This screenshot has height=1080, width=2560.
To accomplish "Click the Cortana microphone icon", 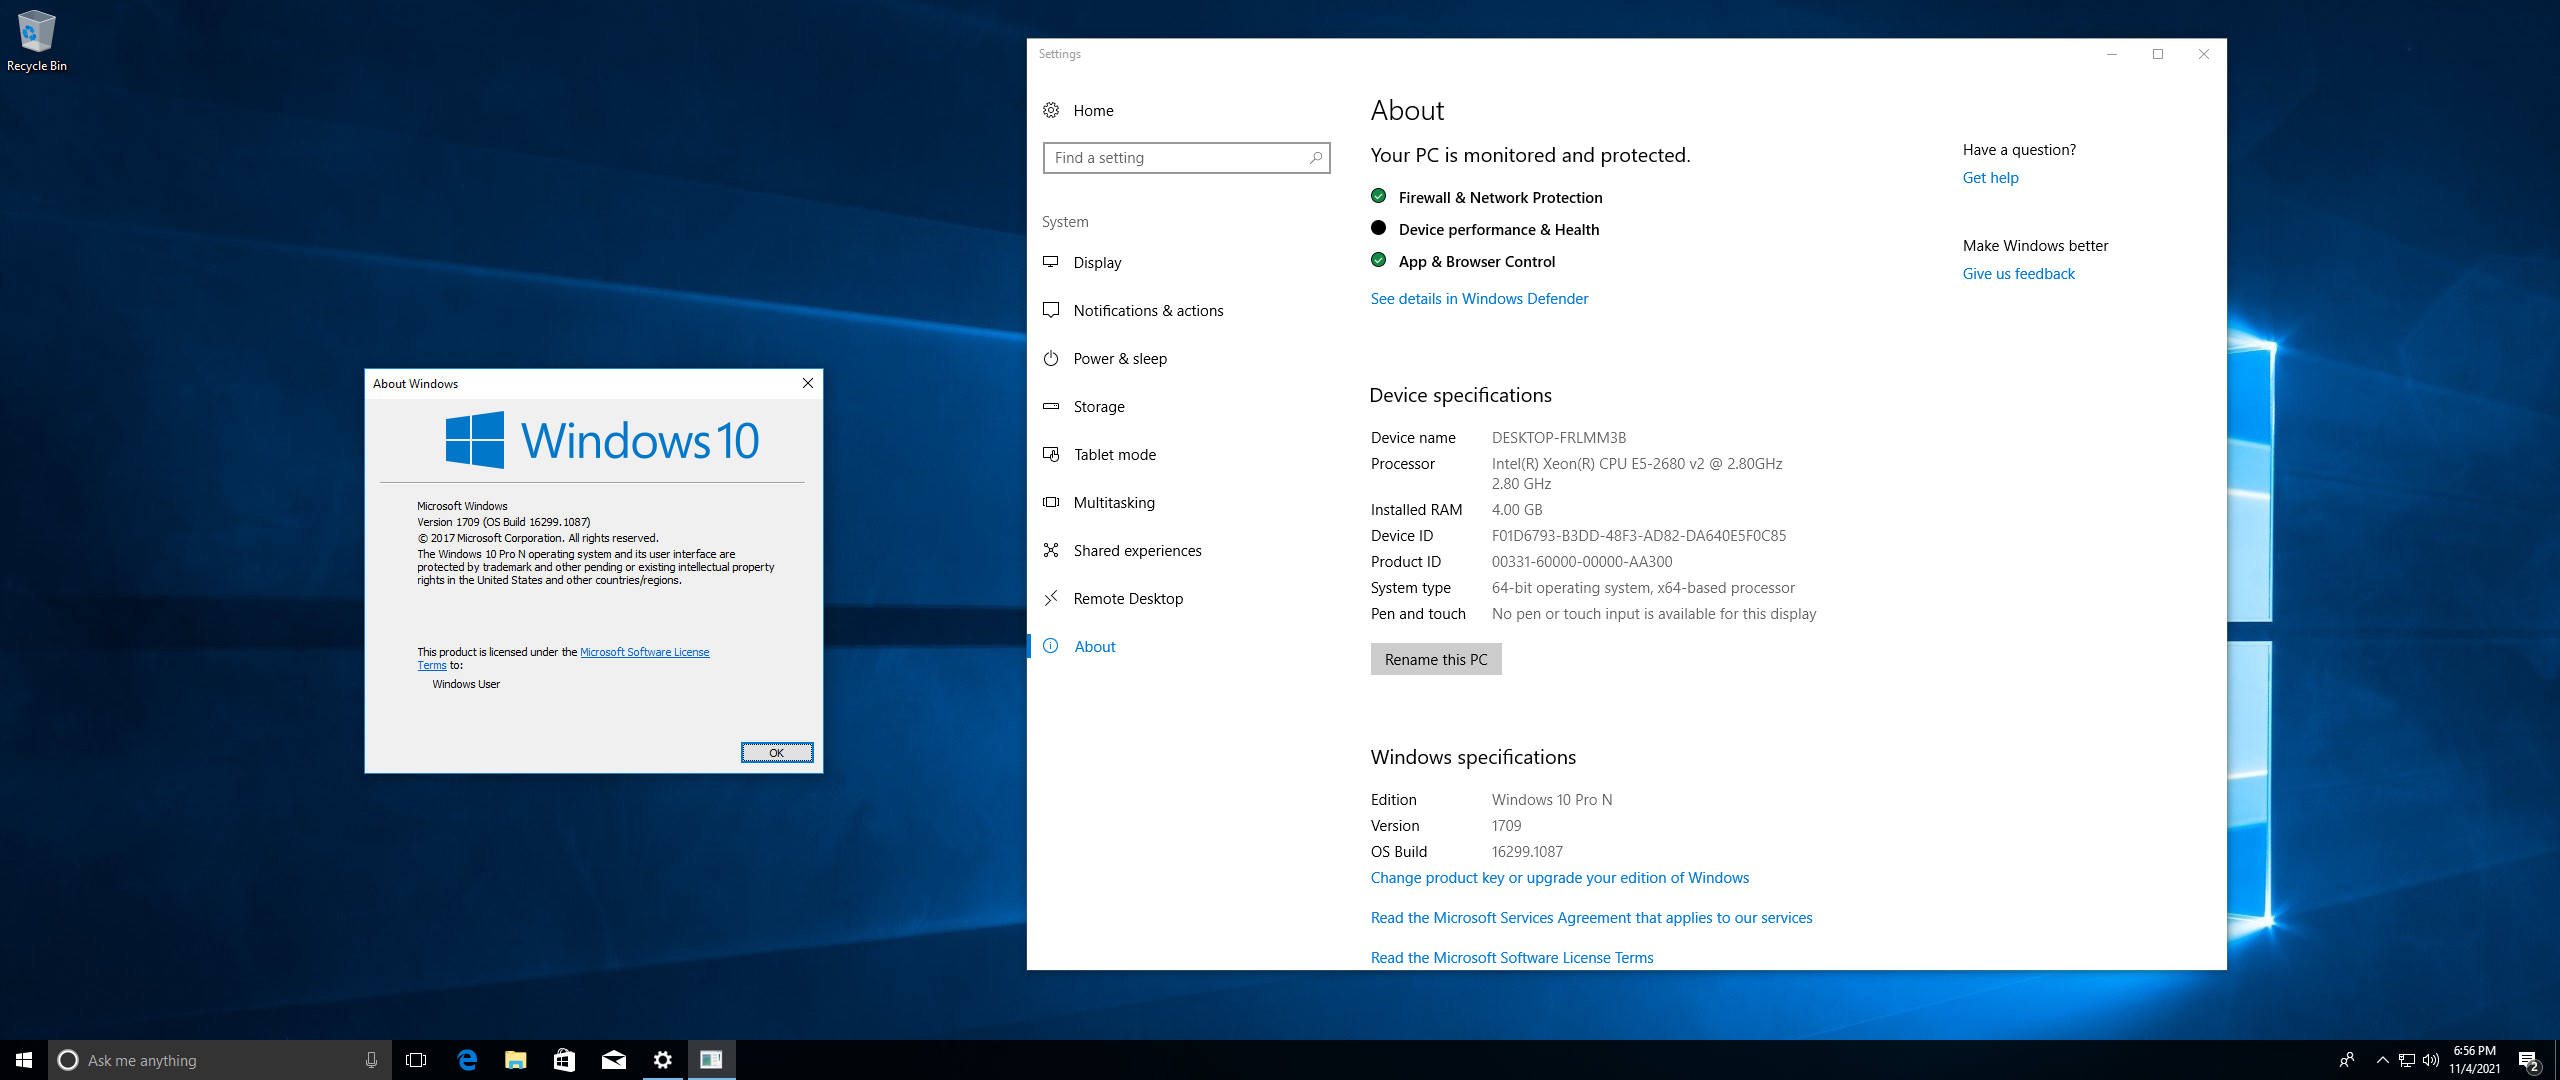I will pos(371,1060).
